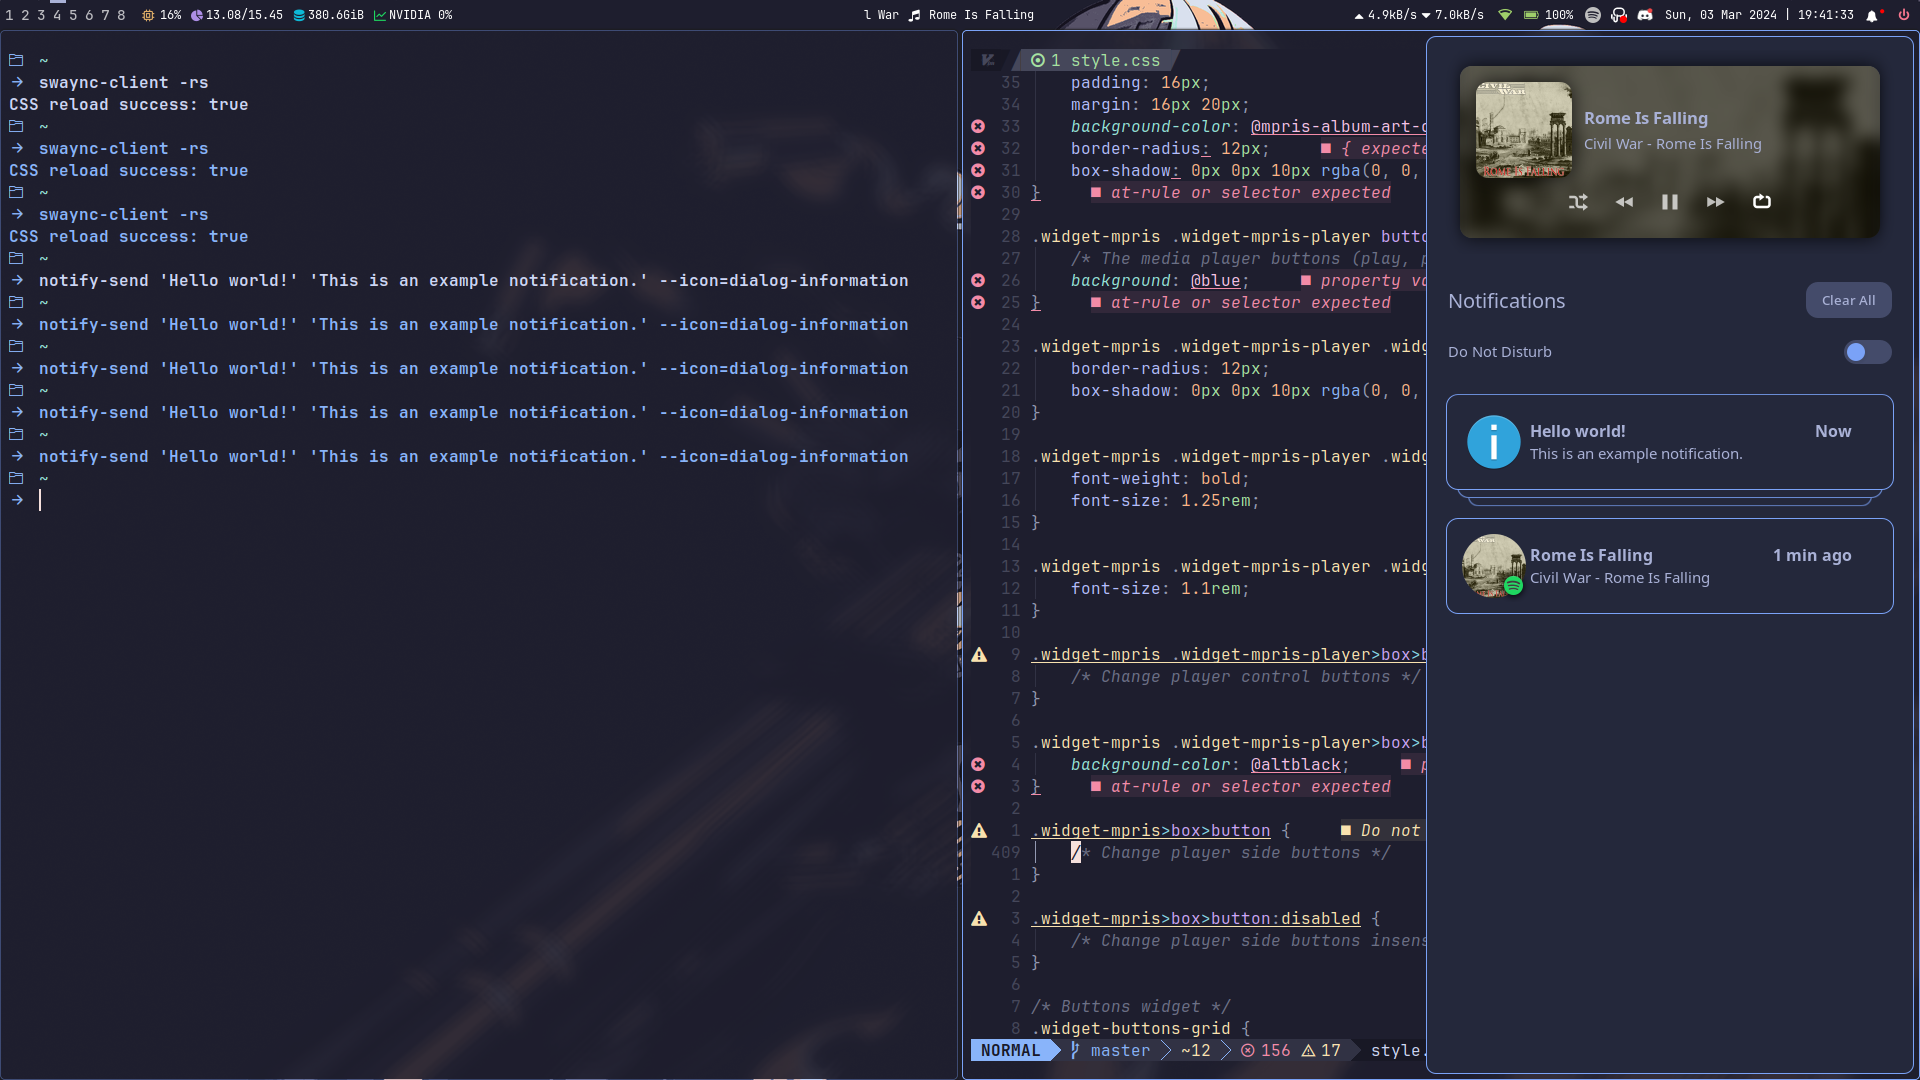The image size is (1920, 1080).
Task: Click the font-weight: bold line
Action: pos(1160,479)
